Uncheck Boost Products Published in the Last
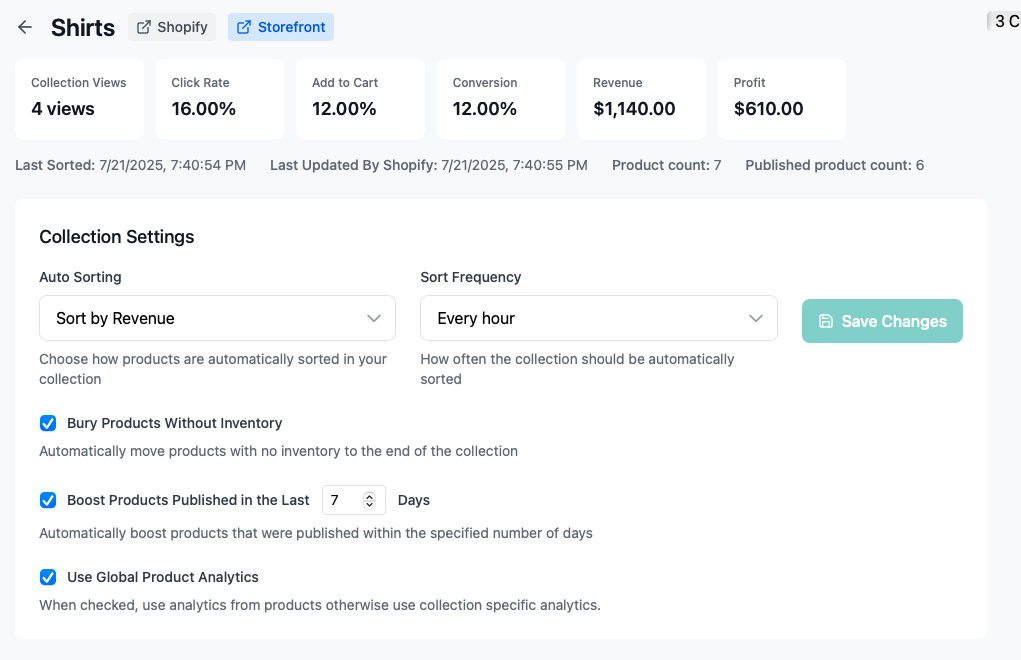 [x=48, y=500]
